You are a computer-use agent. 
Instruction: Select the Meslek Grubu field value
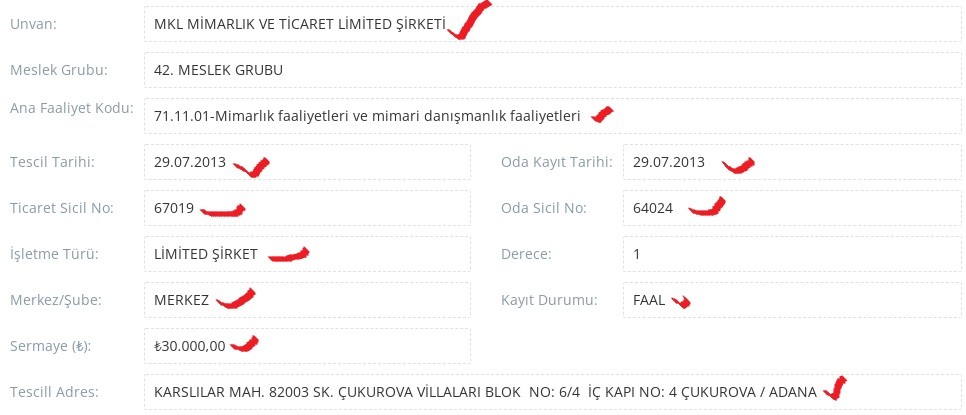click(553, 70)
